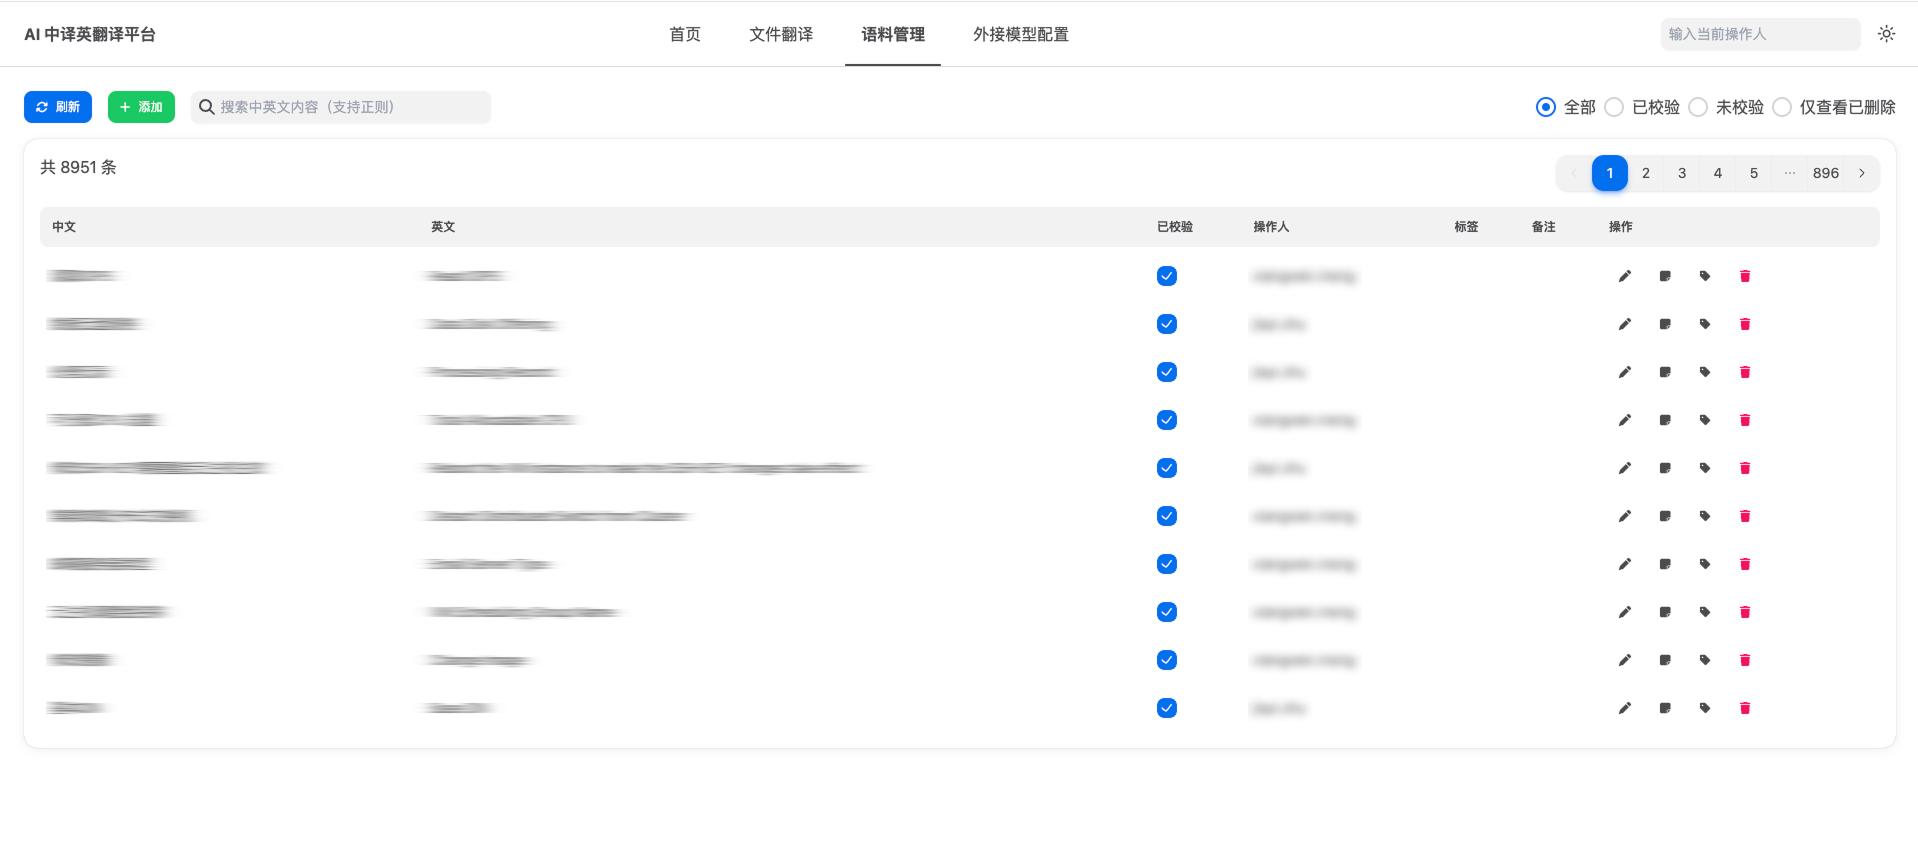The width and height of the screenshot is (1918, 848).
Task: Jump to last page 896
Action: pos(1826,173)
